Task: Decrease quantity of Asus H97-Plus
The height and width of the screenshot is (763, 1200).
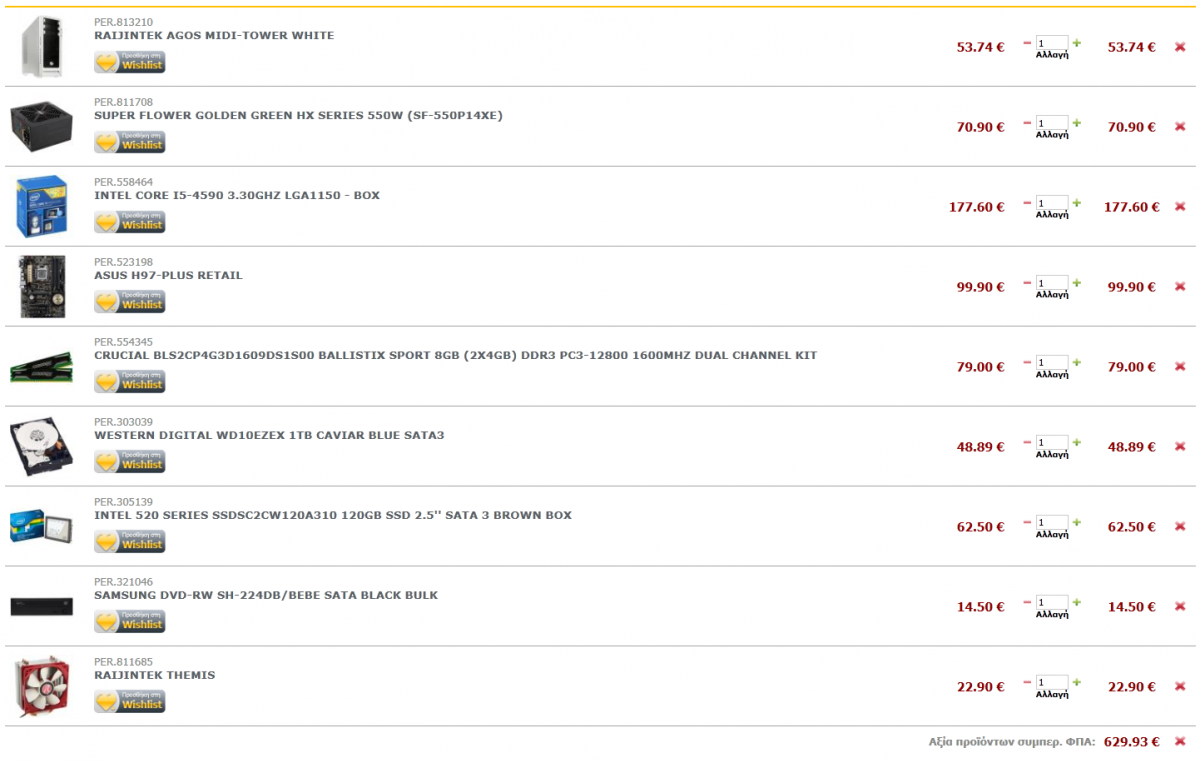Action: pyautogui.click(x=1027, y=283)
